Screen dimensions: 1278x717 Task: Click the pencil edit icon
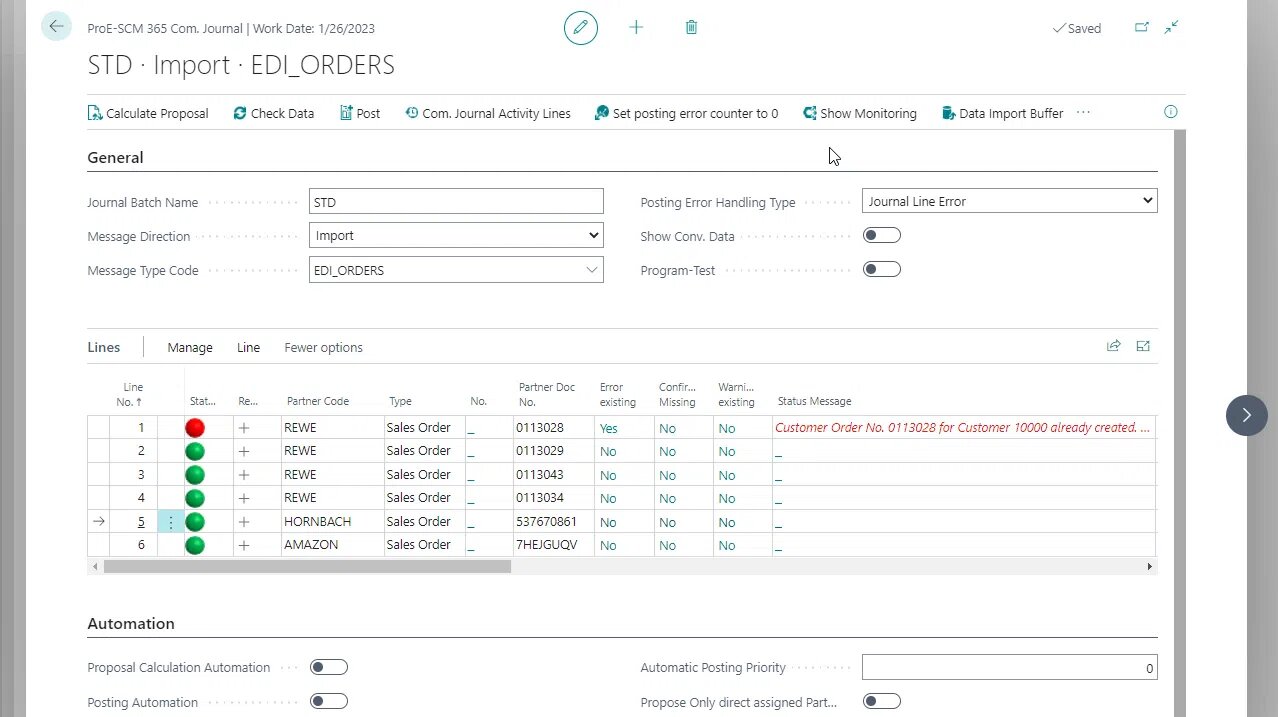point(580,28)
